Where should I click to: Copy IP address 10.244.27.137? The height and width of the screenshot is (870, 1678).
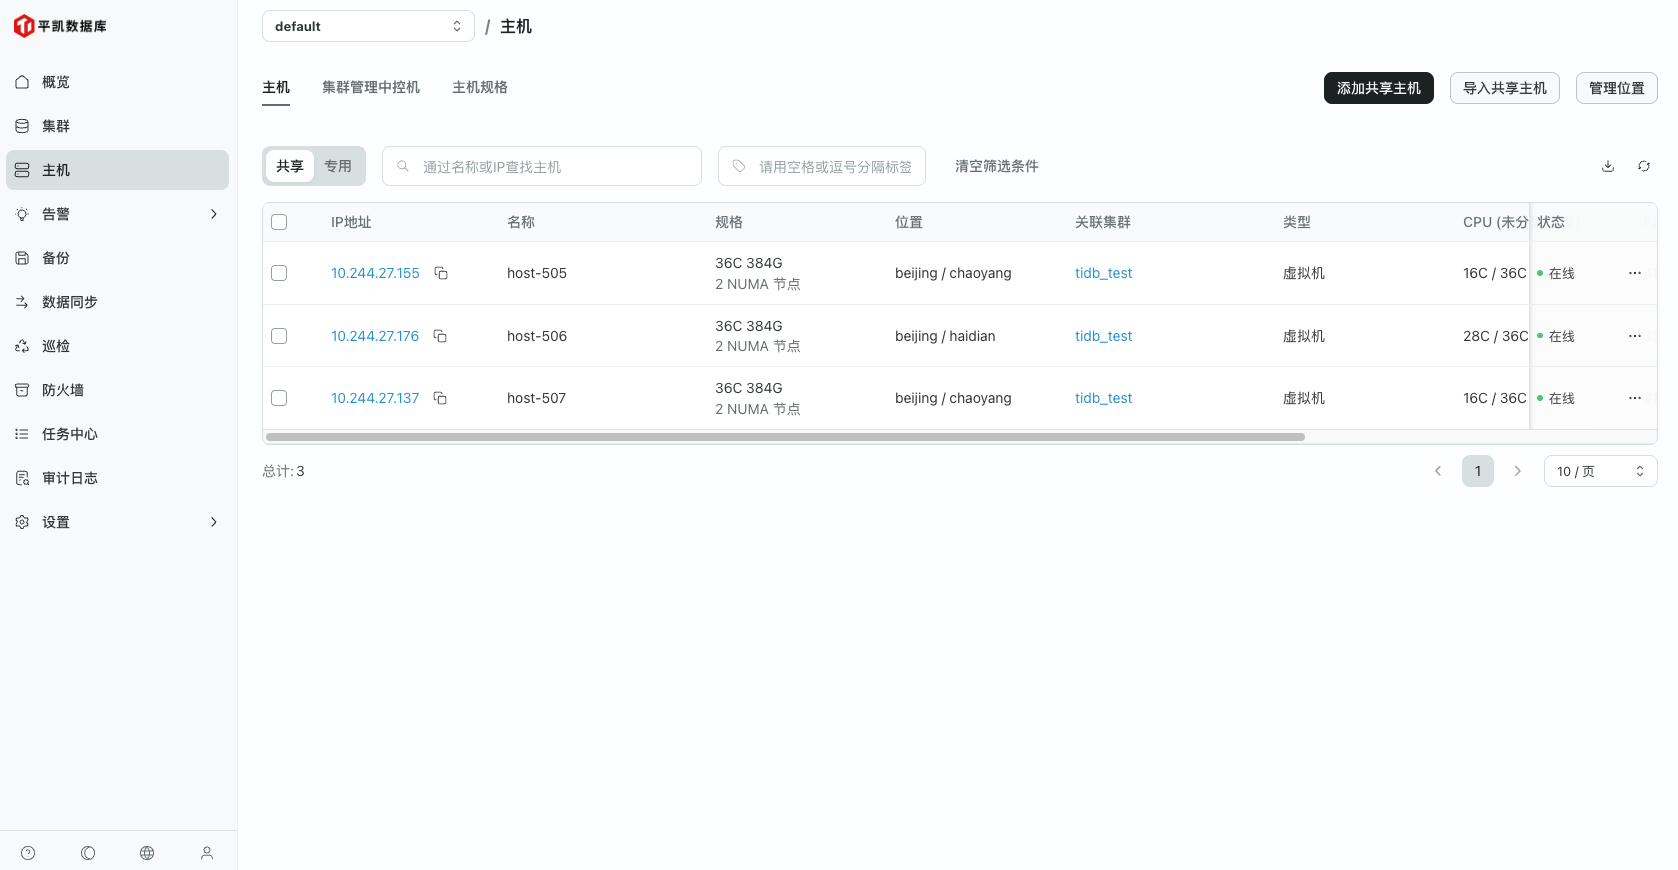point(440,398)
